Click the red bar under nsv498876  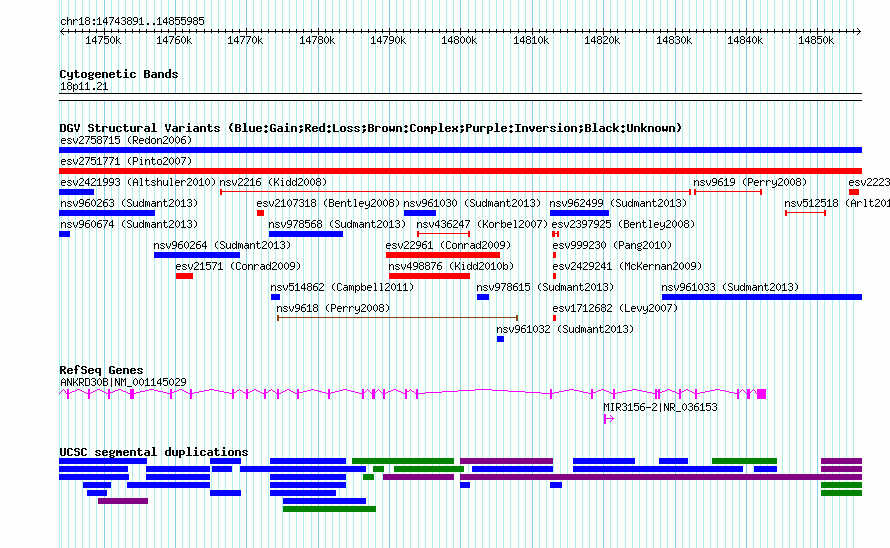coord(430,276)
